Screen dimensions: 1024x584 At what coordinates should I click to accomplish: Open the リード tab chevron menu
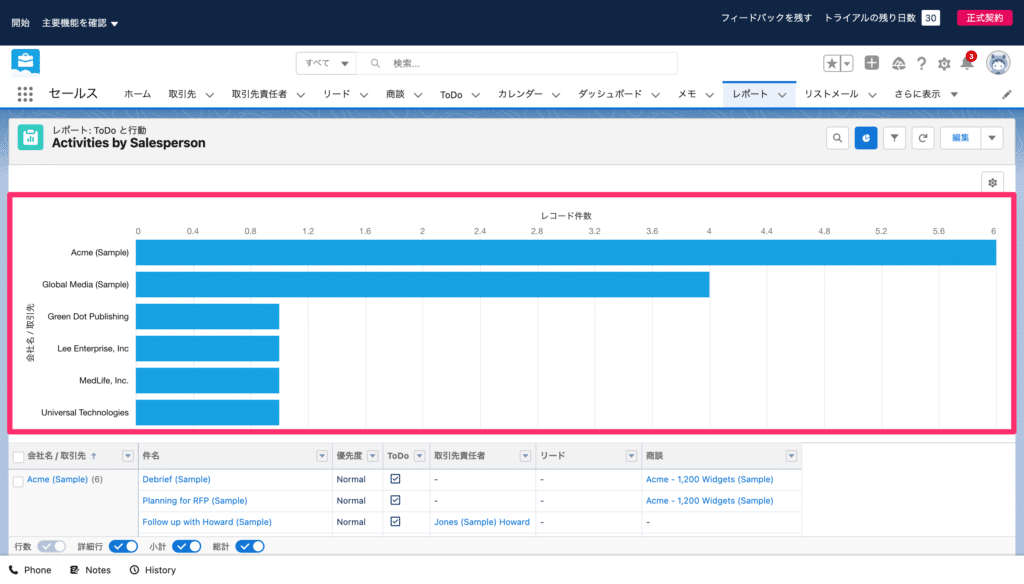tap(364, 95)
